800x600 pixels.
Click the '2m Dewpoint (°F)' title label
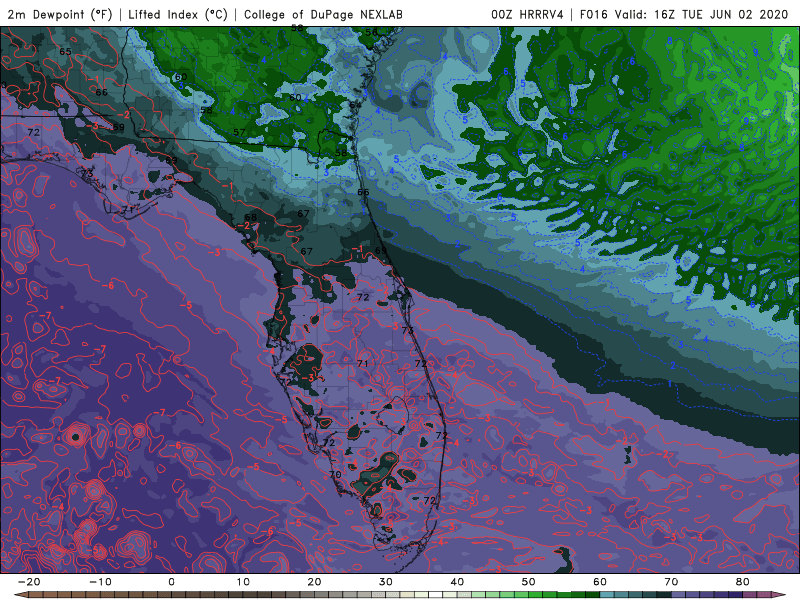tap(60, 14)
